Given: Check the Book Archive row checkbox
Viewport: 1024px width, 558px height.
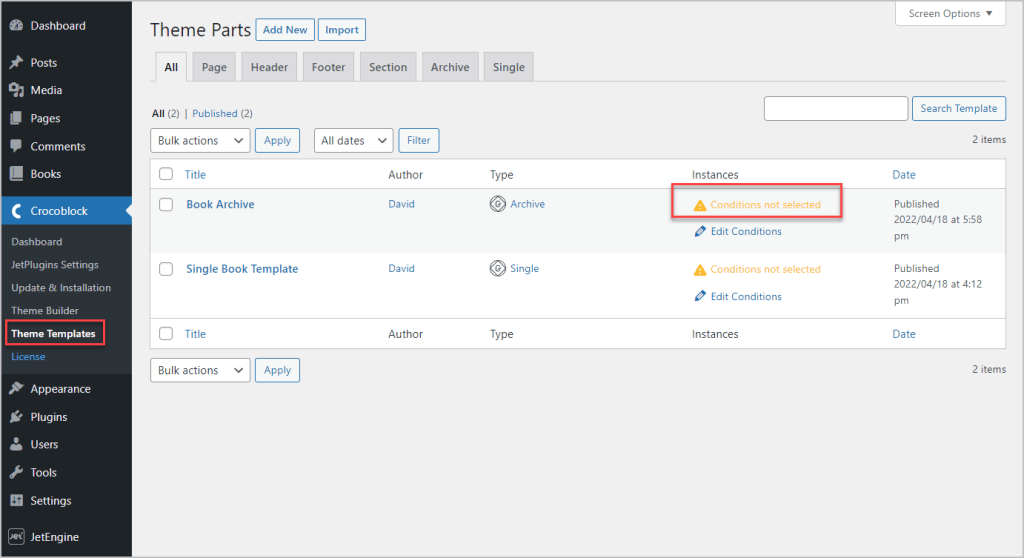Looking at the screenshot, I should pos(167,205).
